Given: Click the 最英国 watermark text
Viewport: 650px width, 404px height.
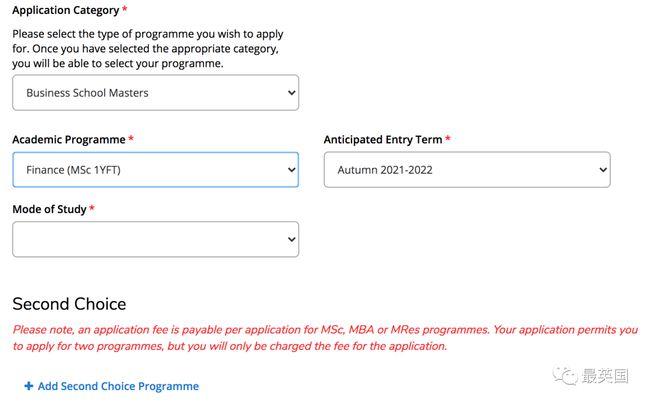Looking at the screenshot, I should [606, 376].
